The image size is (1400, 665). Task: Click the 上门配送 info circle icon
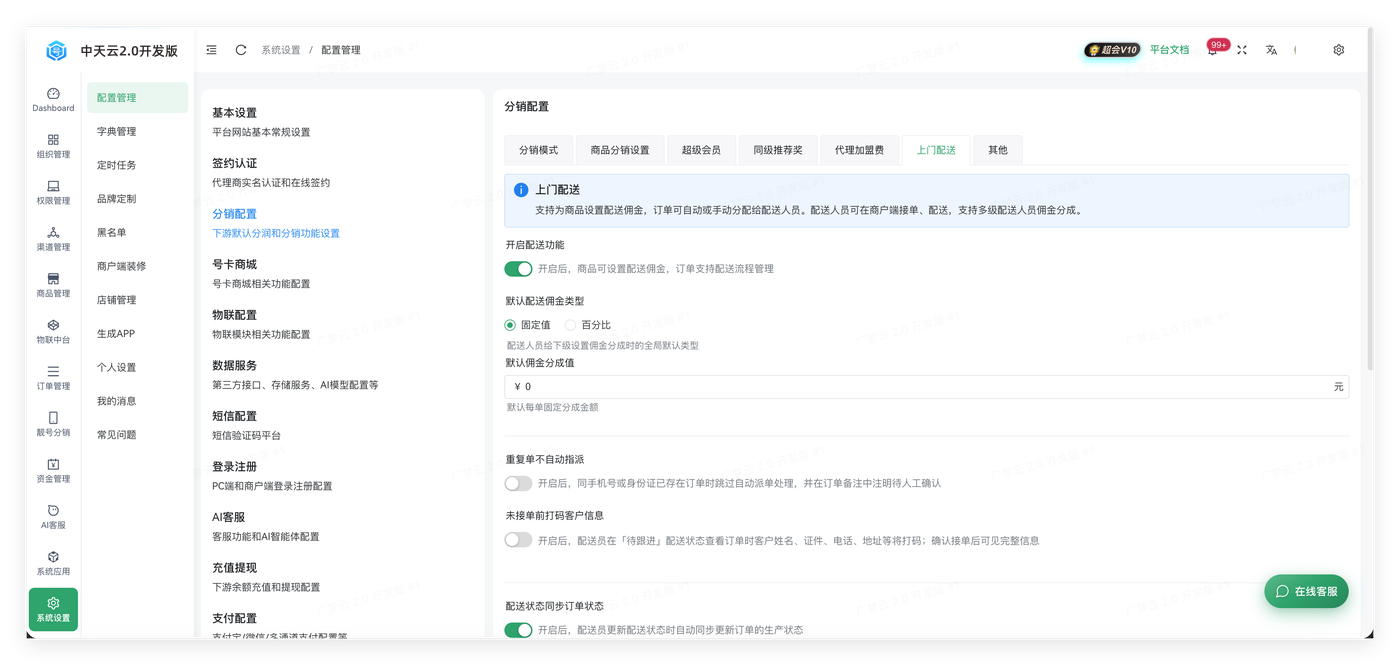521,190
